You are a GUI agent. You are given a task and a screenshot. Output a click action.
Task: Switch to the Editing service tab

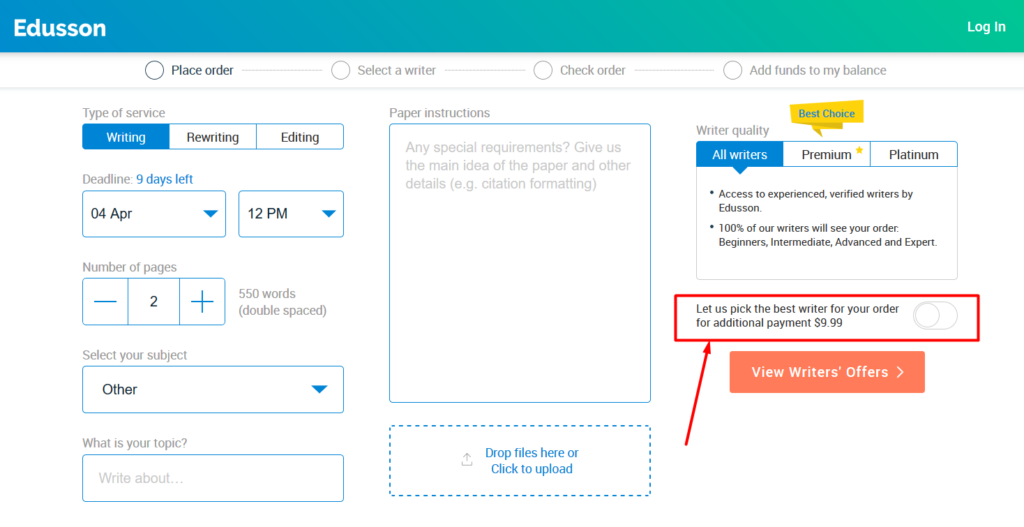300,137
